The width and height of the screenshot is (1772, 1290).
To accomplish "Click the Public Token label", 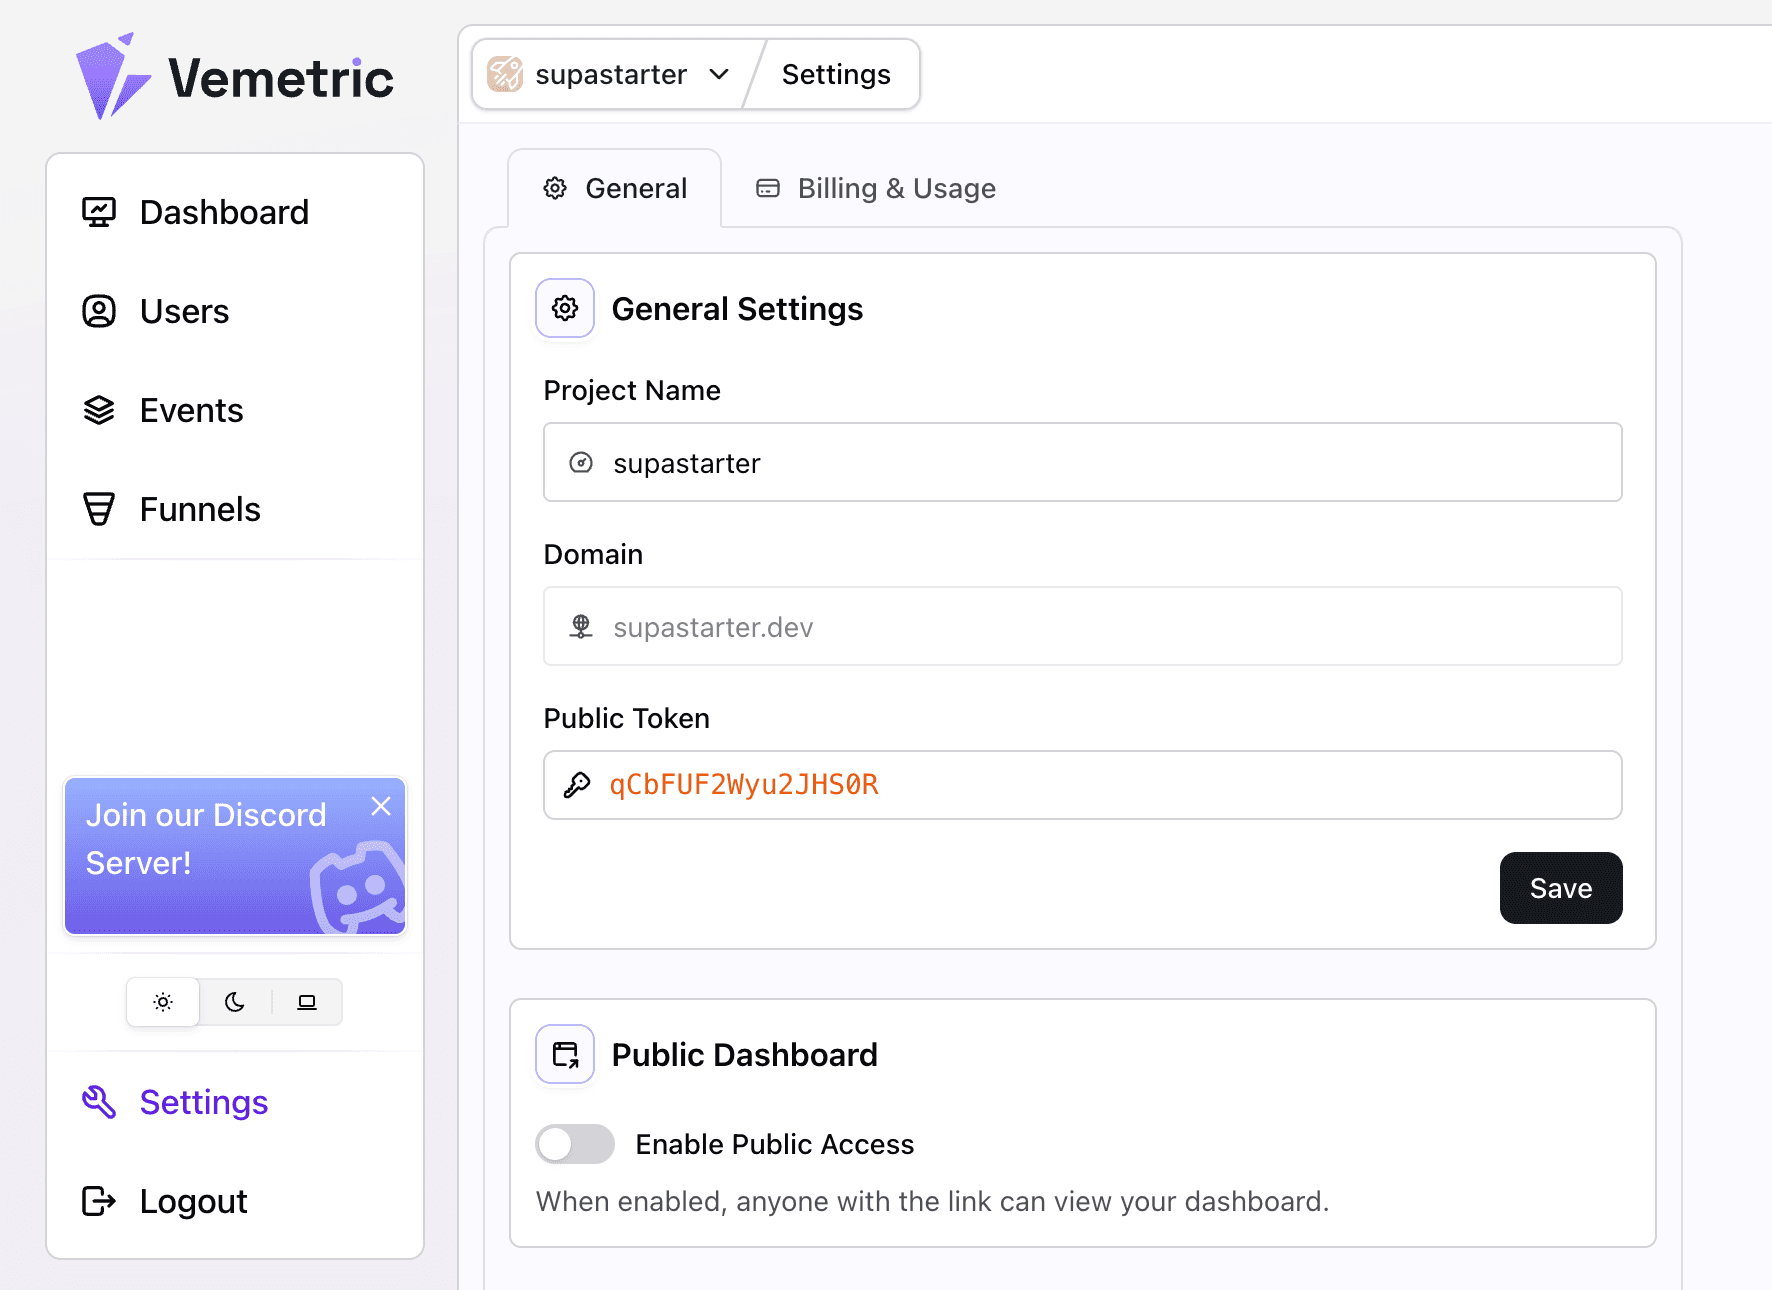I will [627, 718].
